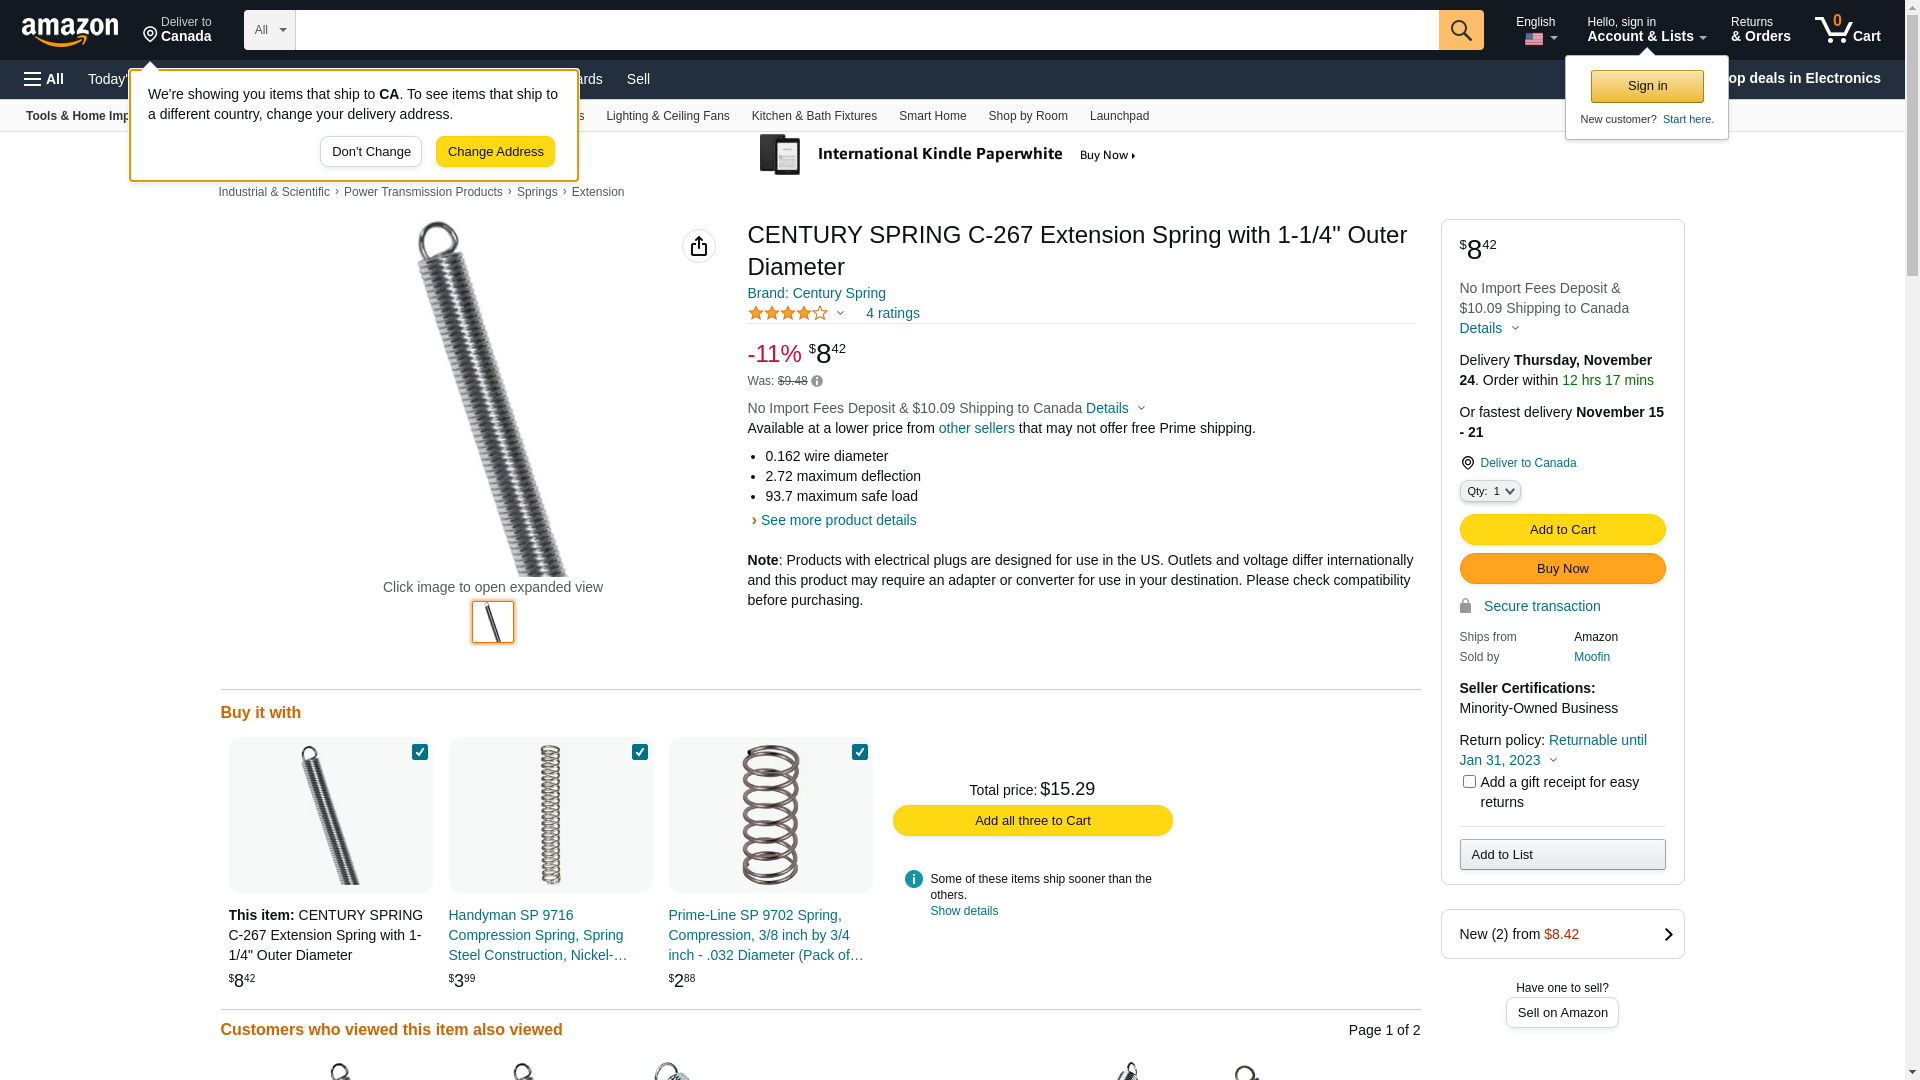This screenshot has height=1080, width=1920.
Task: Click the US flag language icon
Action: tap(1534, 39)
